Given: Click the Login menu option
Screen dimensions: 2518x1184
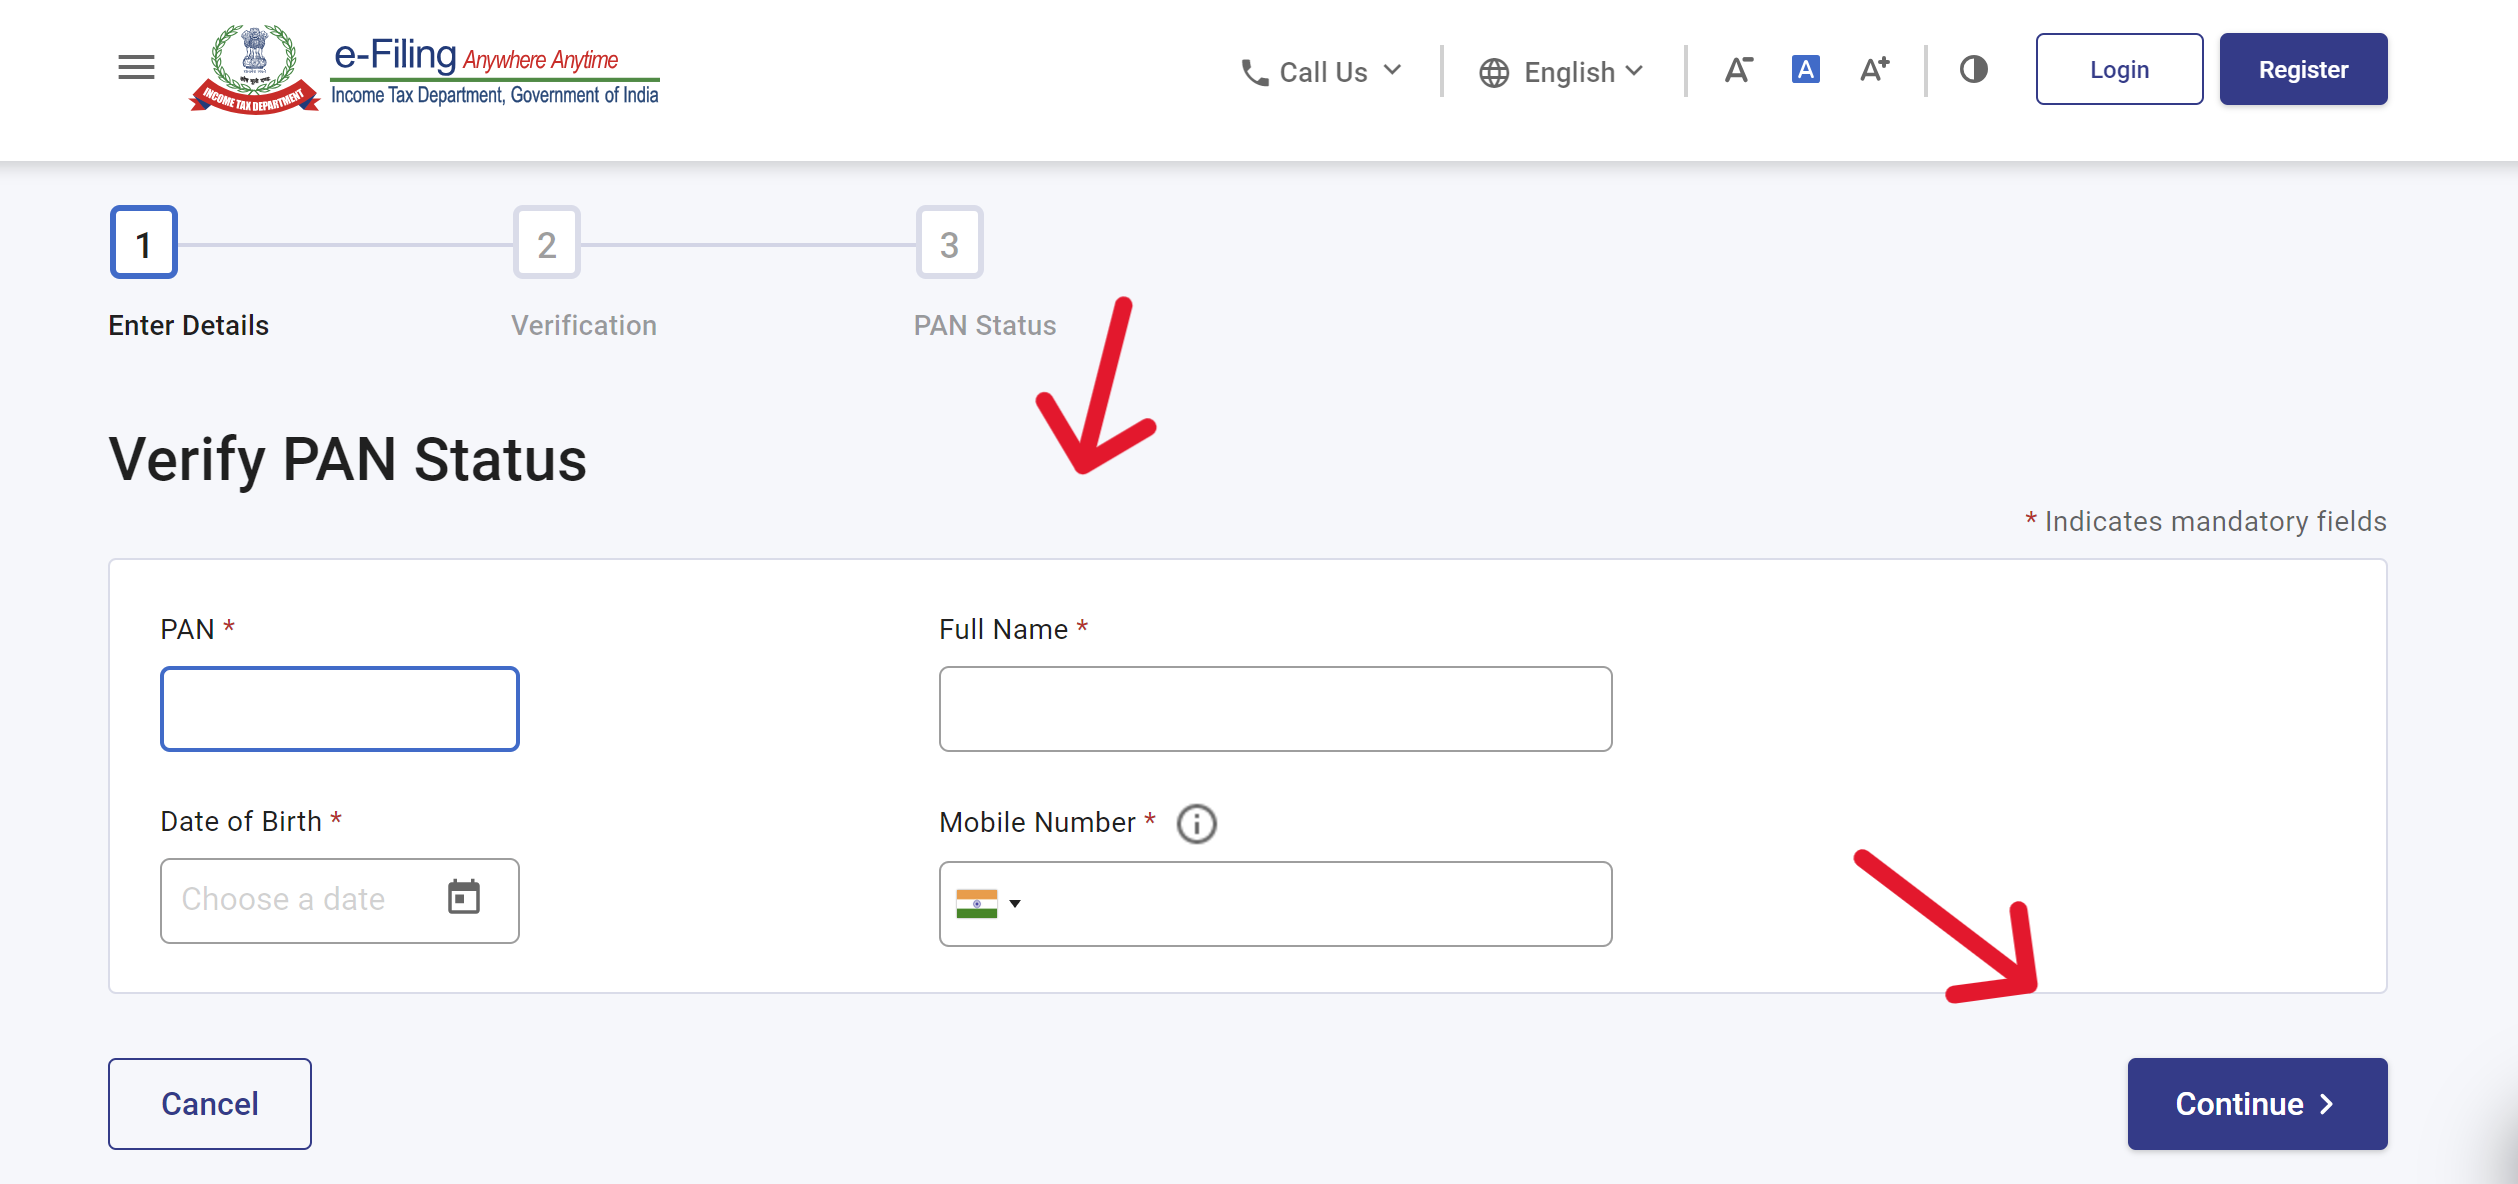Looking at the screenshot, I should click(2119, 69).
